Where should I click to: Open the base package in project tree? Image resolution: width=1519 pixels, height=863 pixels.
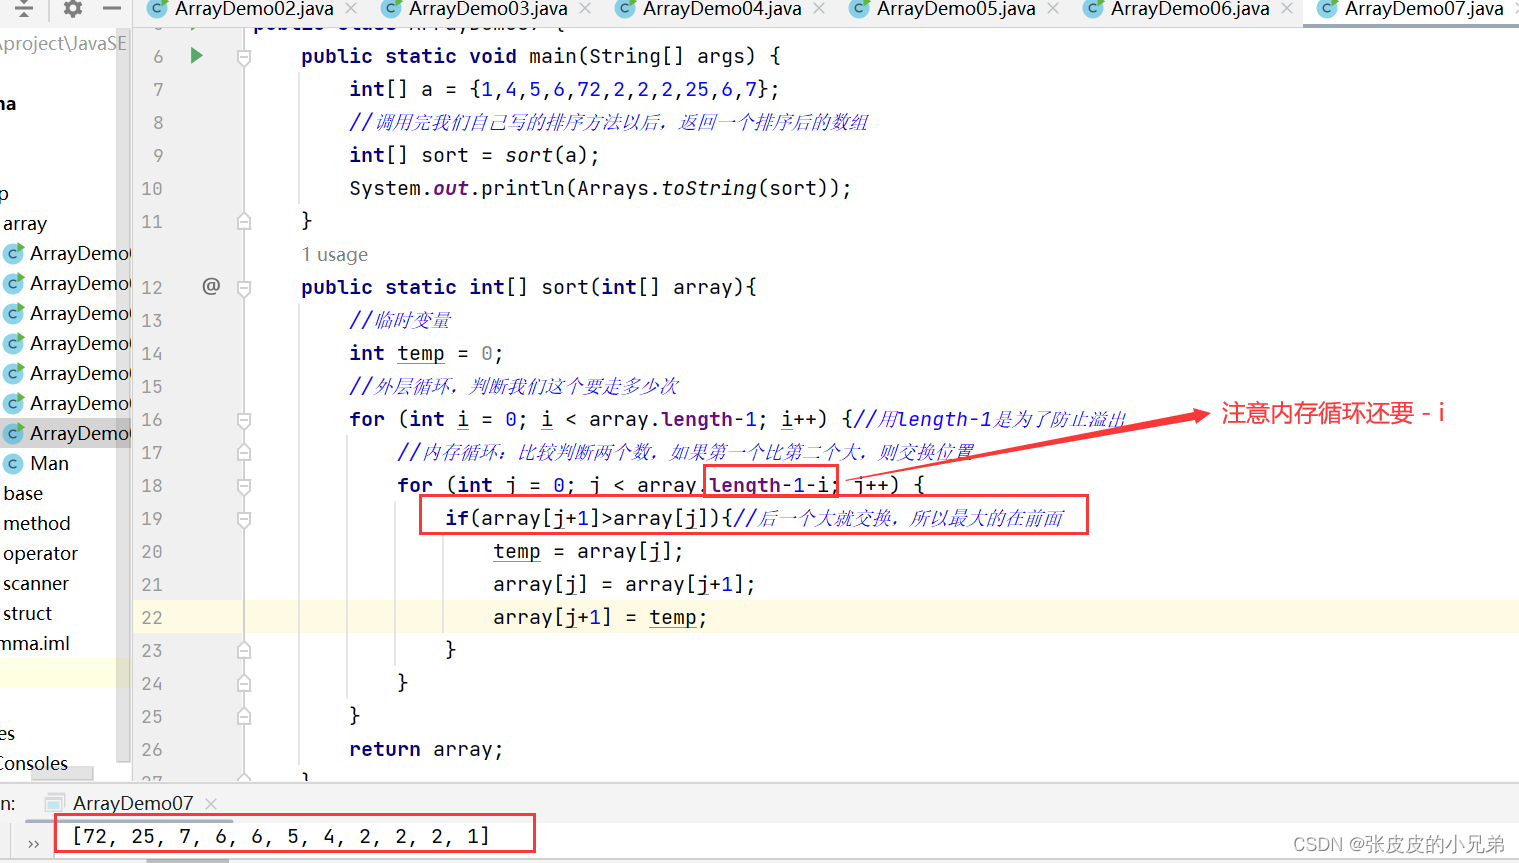point(23,493)
